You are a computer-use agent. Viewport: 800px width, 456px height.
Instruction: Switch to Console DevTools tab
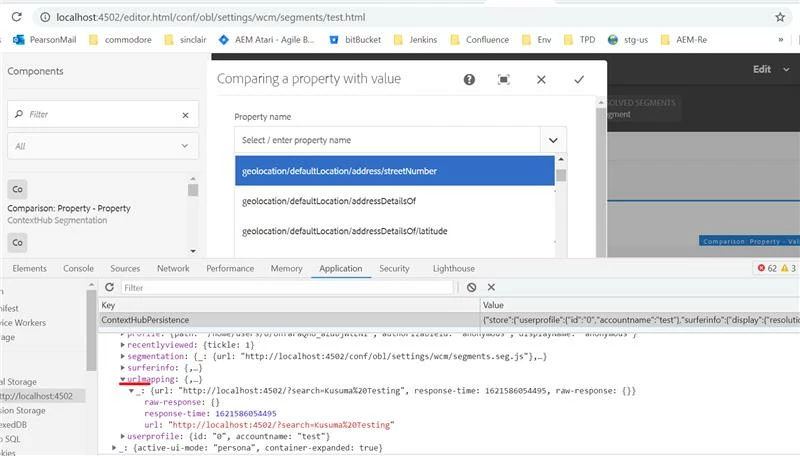click(x=79, y=268)
